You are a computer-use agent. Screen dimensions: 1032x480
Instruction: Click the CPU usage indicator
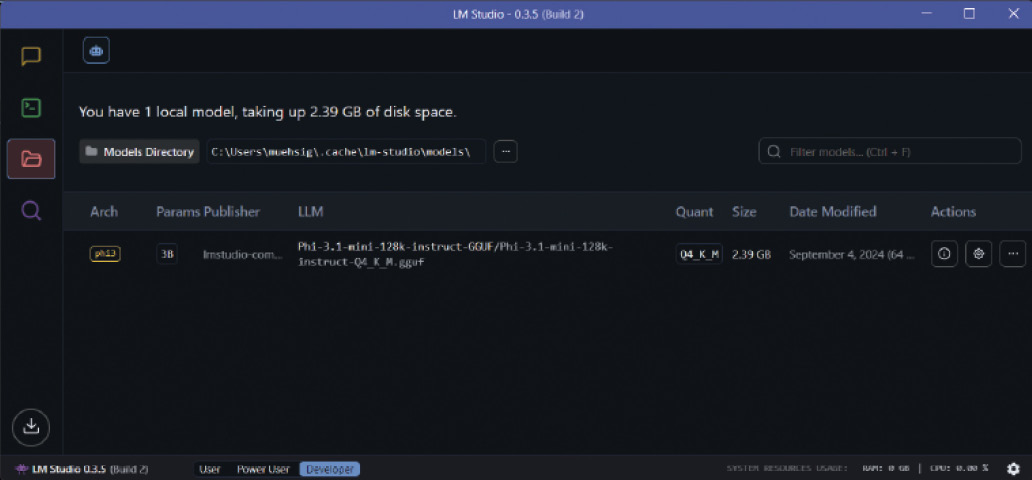[960, 469]
